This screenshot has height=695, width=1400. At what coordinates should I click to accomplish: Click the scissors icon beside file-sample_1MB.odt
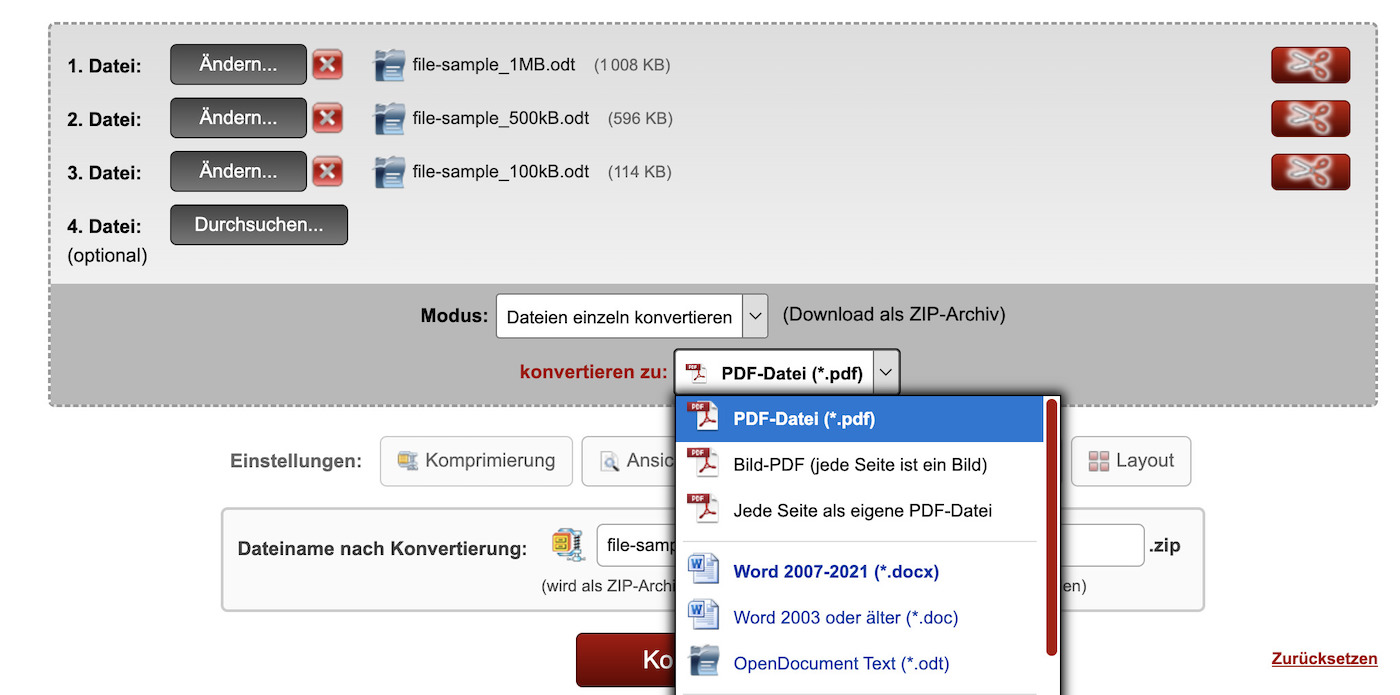point(1310,64)
